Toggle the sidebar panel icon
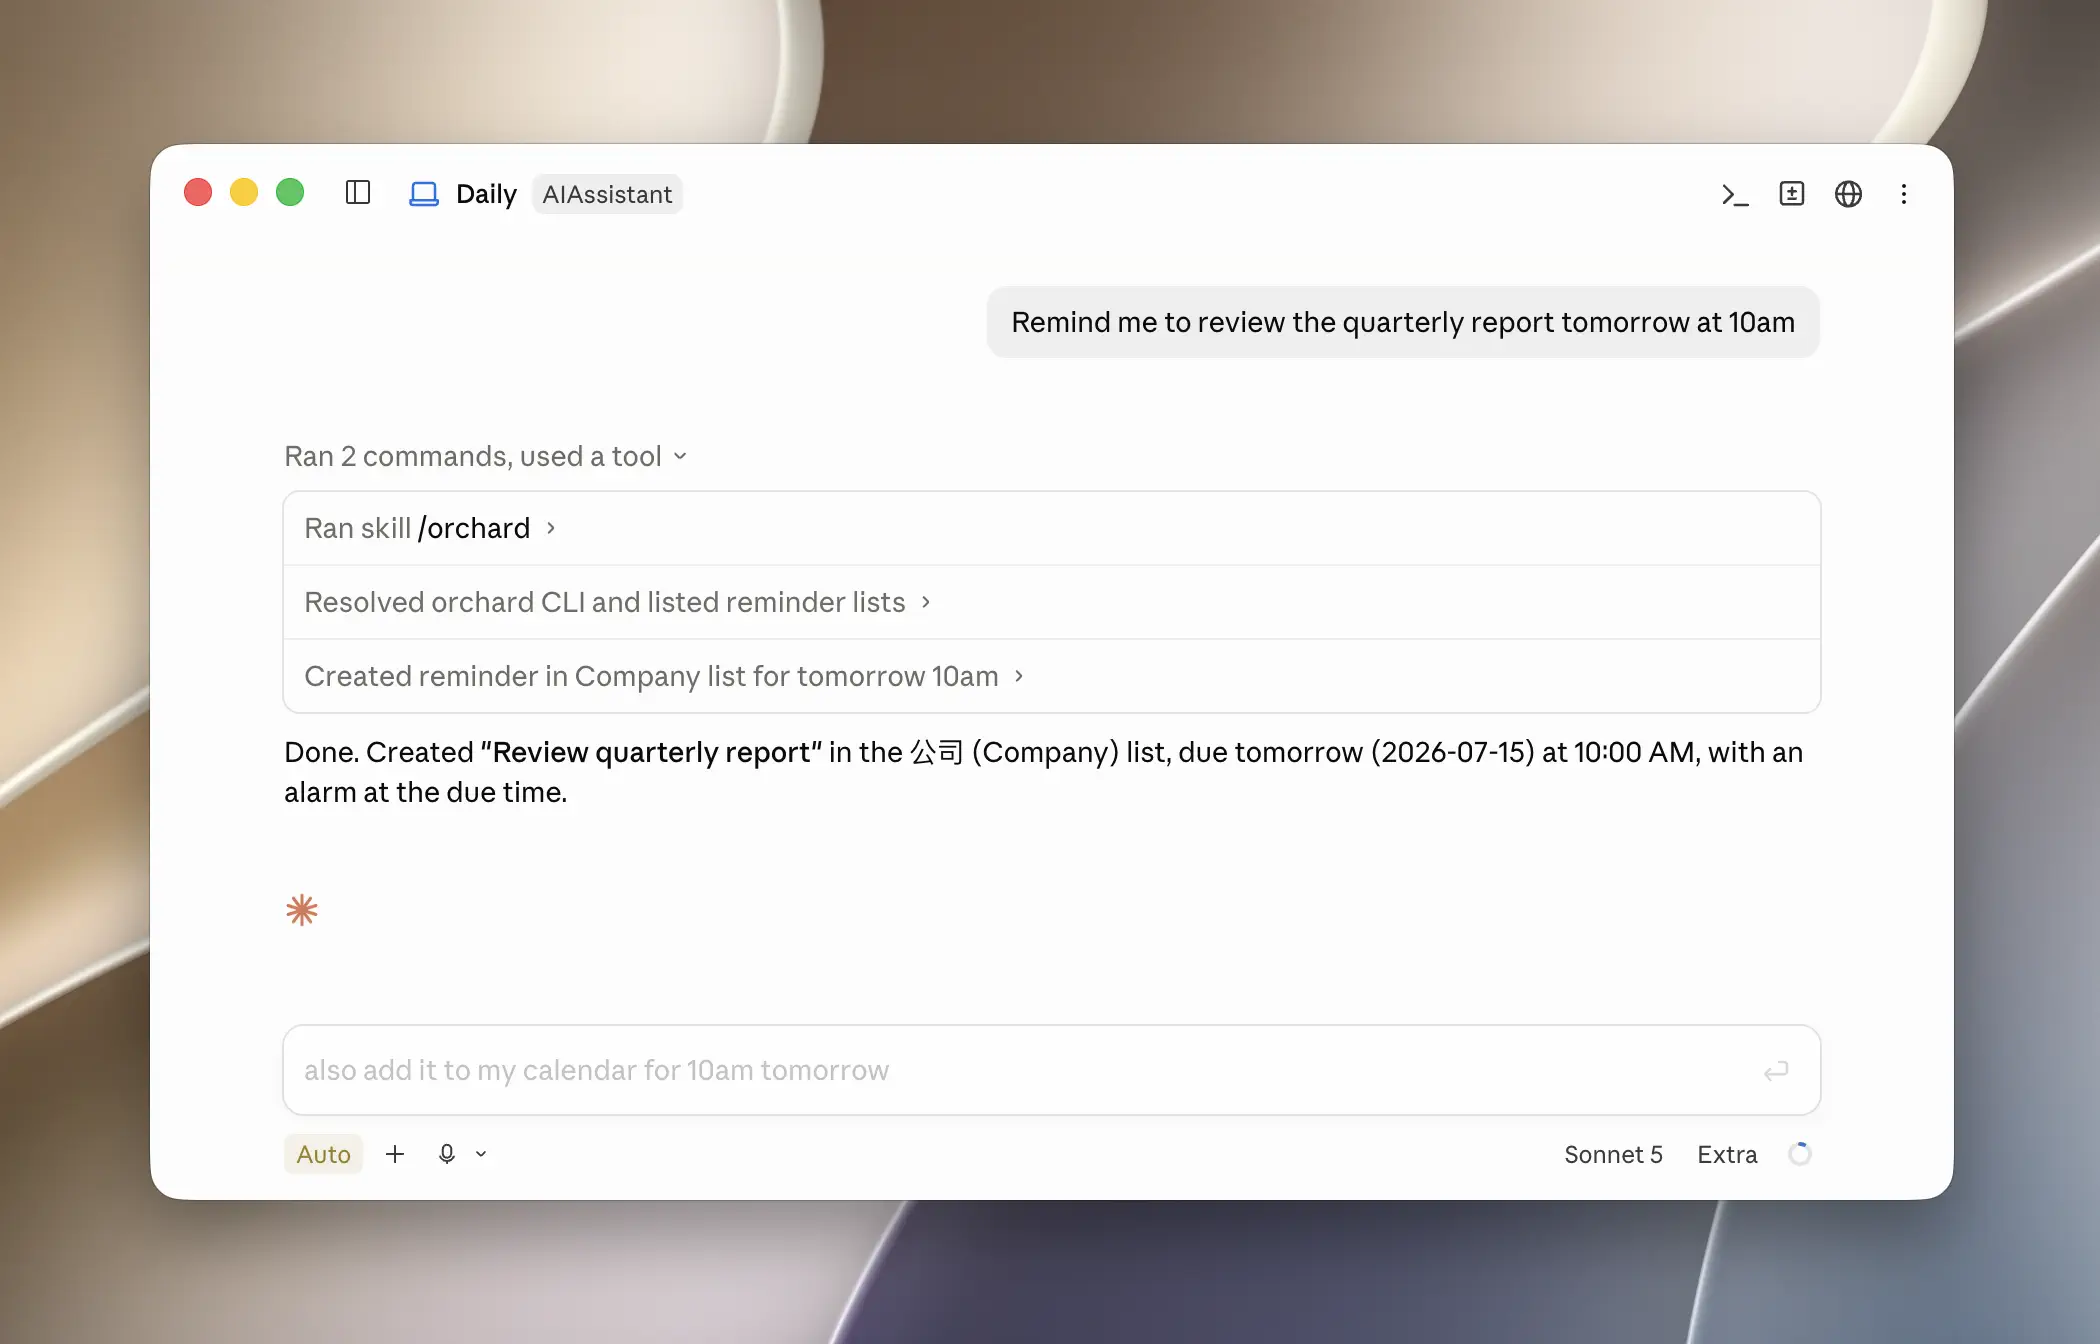Screen dimensions: 2100x1344 pyautogui.click(x=358, y=193)
